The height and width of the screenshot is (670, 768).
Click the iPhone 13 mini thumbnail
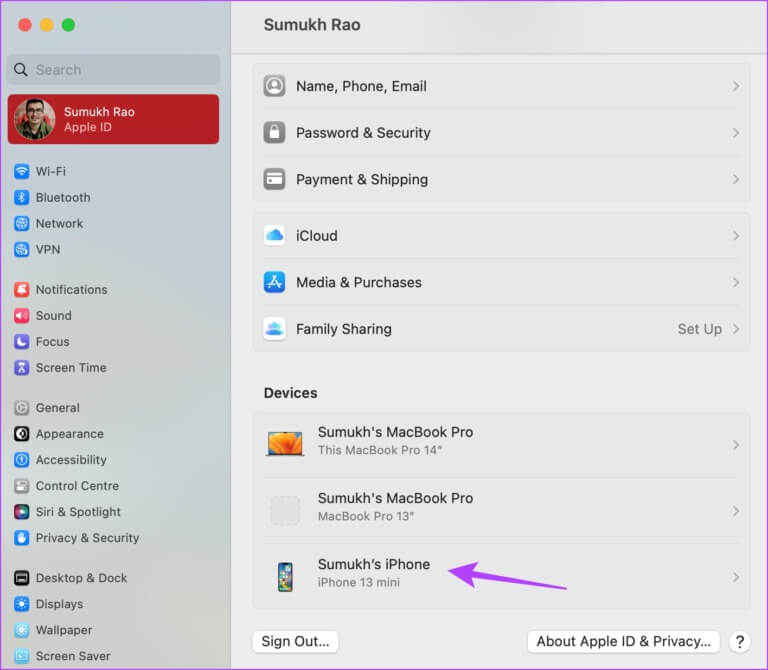[x=285, y=577]
